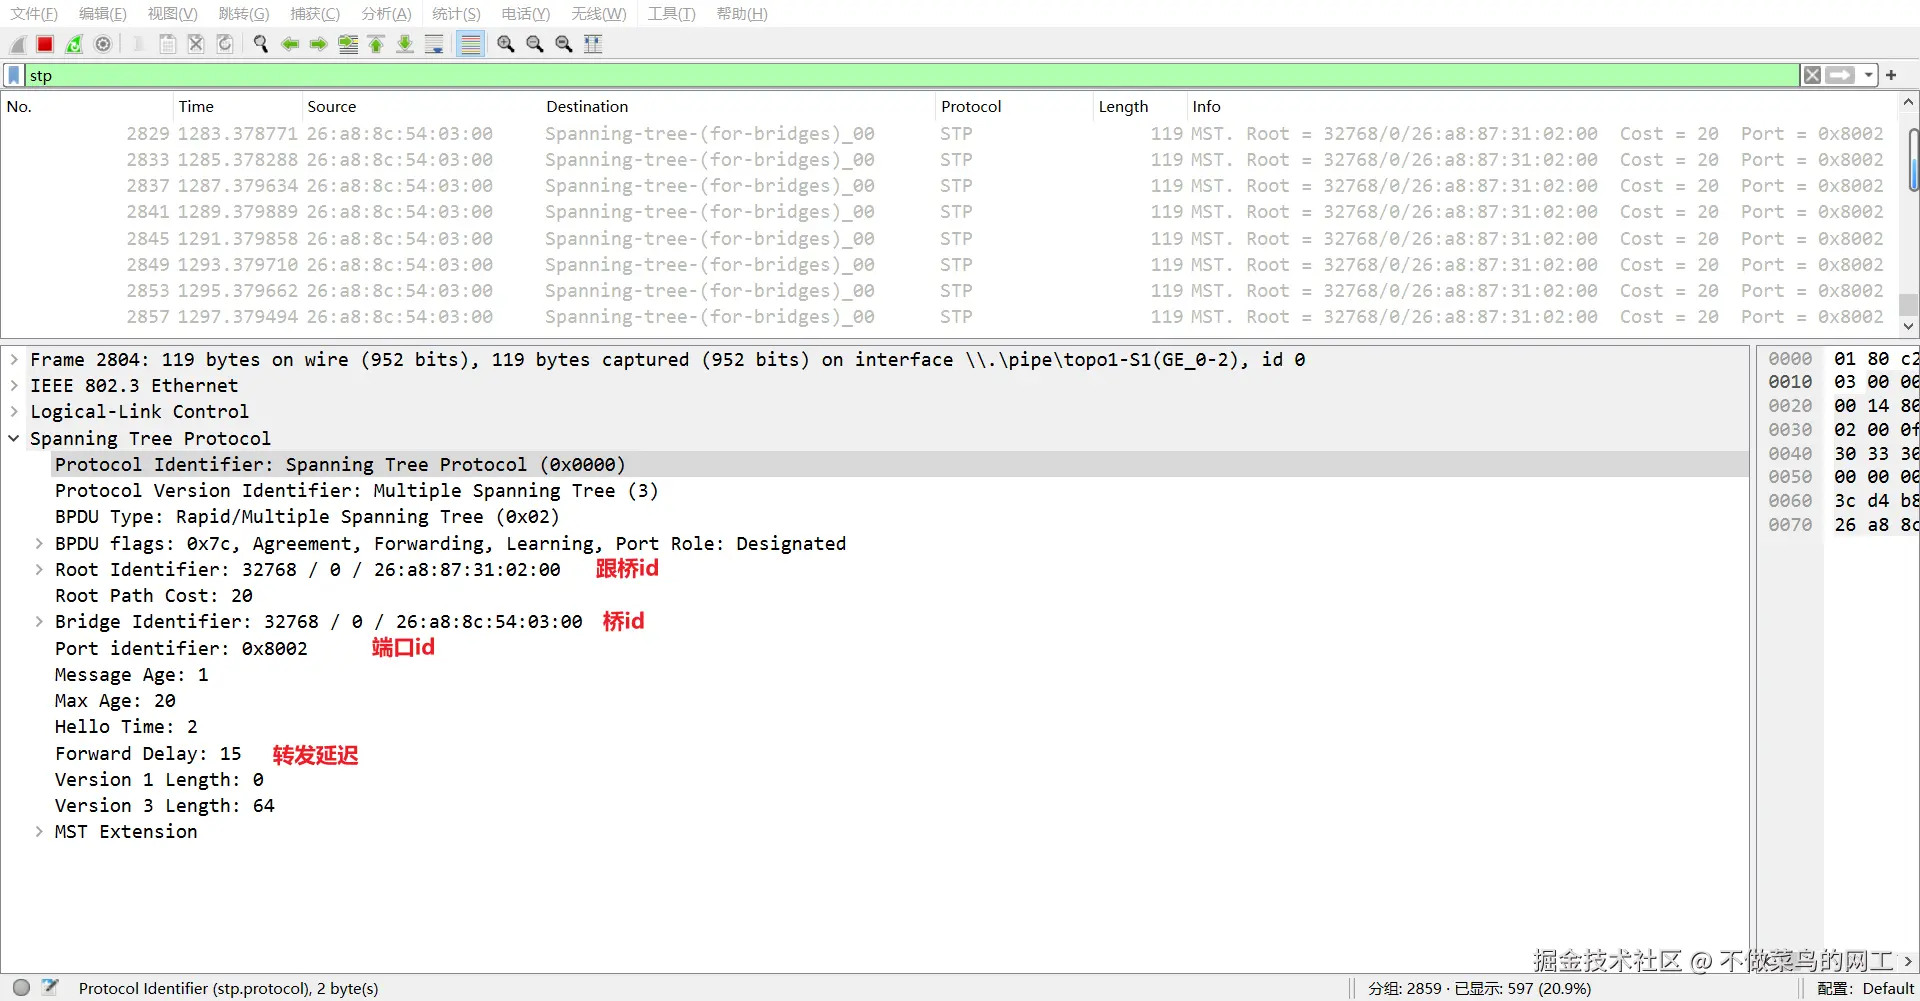Open the 文件(F) menu
The width and height of the screenshot is (1920, 1001).
click(34, 14)
